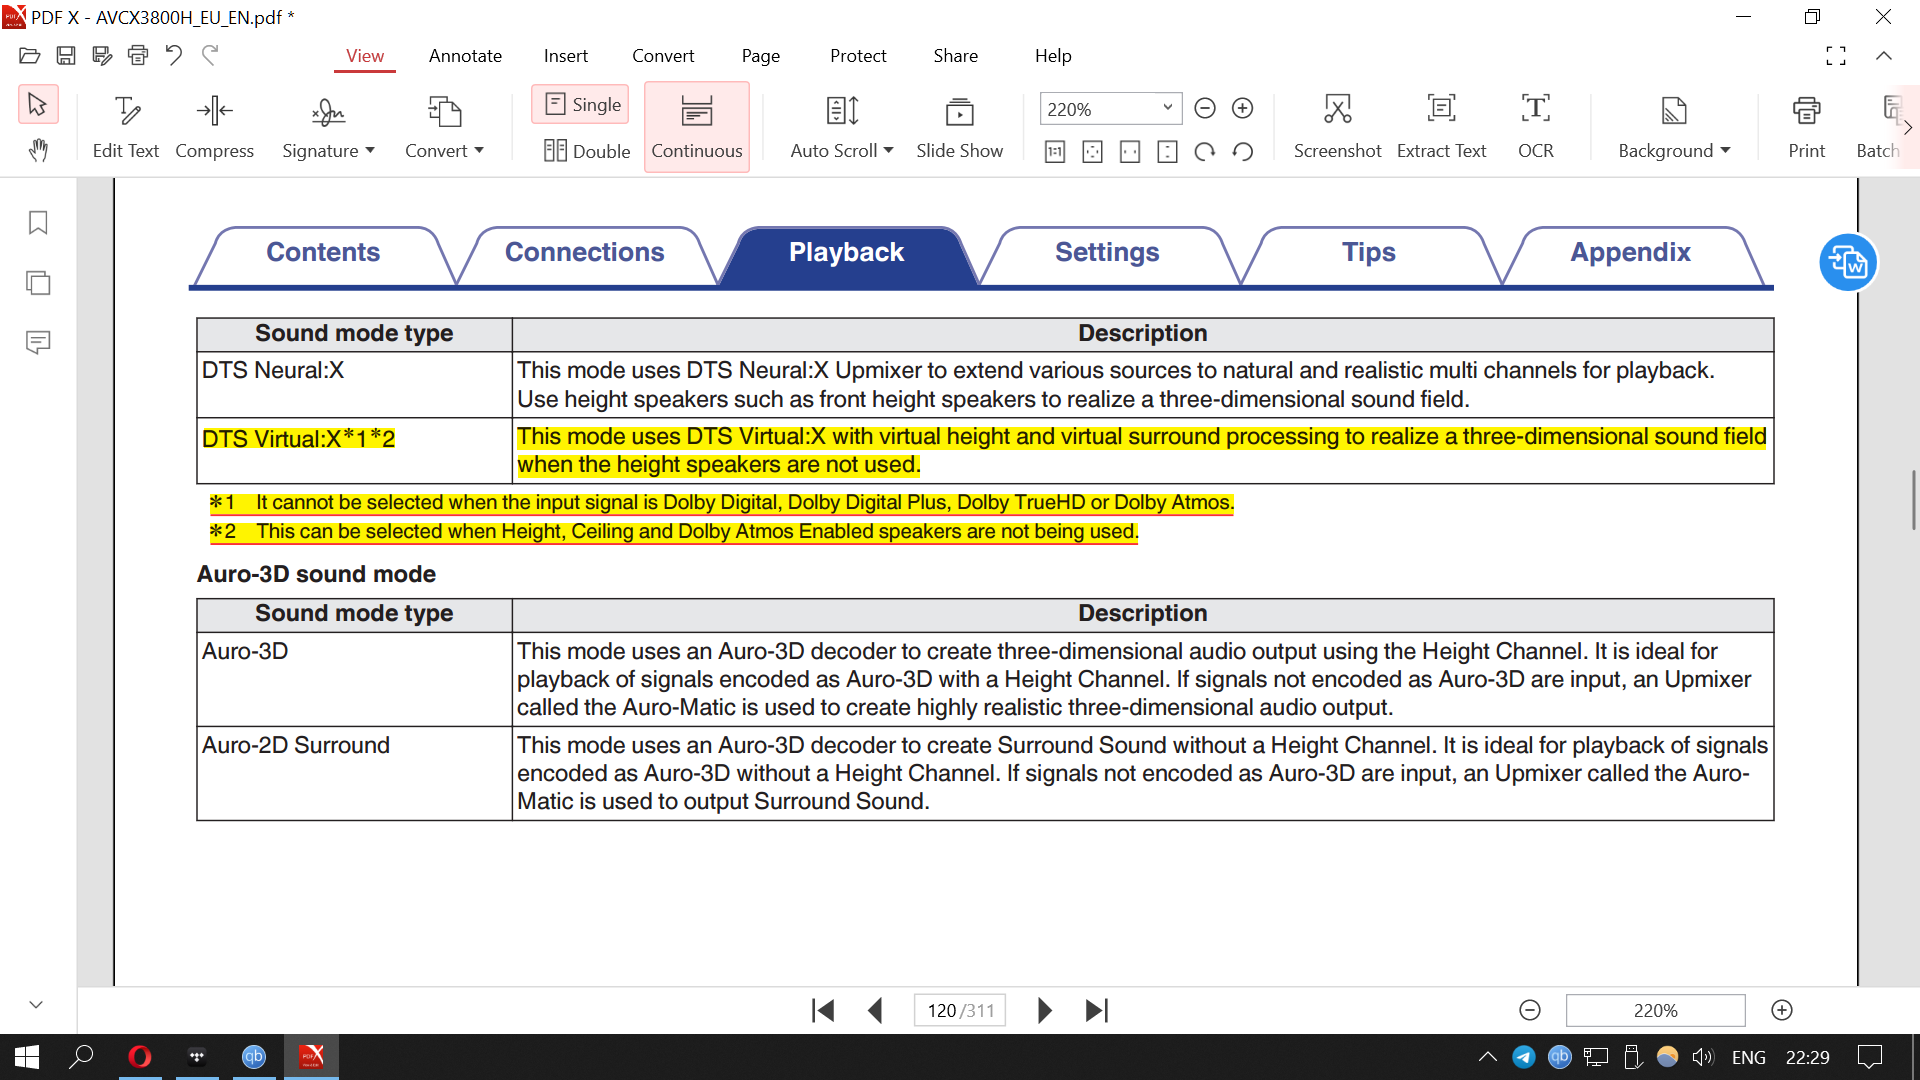The width and height of the screenshot is (1920, 1080).
Task: Open the Annotate ribbon tab
Action: tap(465, 56)
